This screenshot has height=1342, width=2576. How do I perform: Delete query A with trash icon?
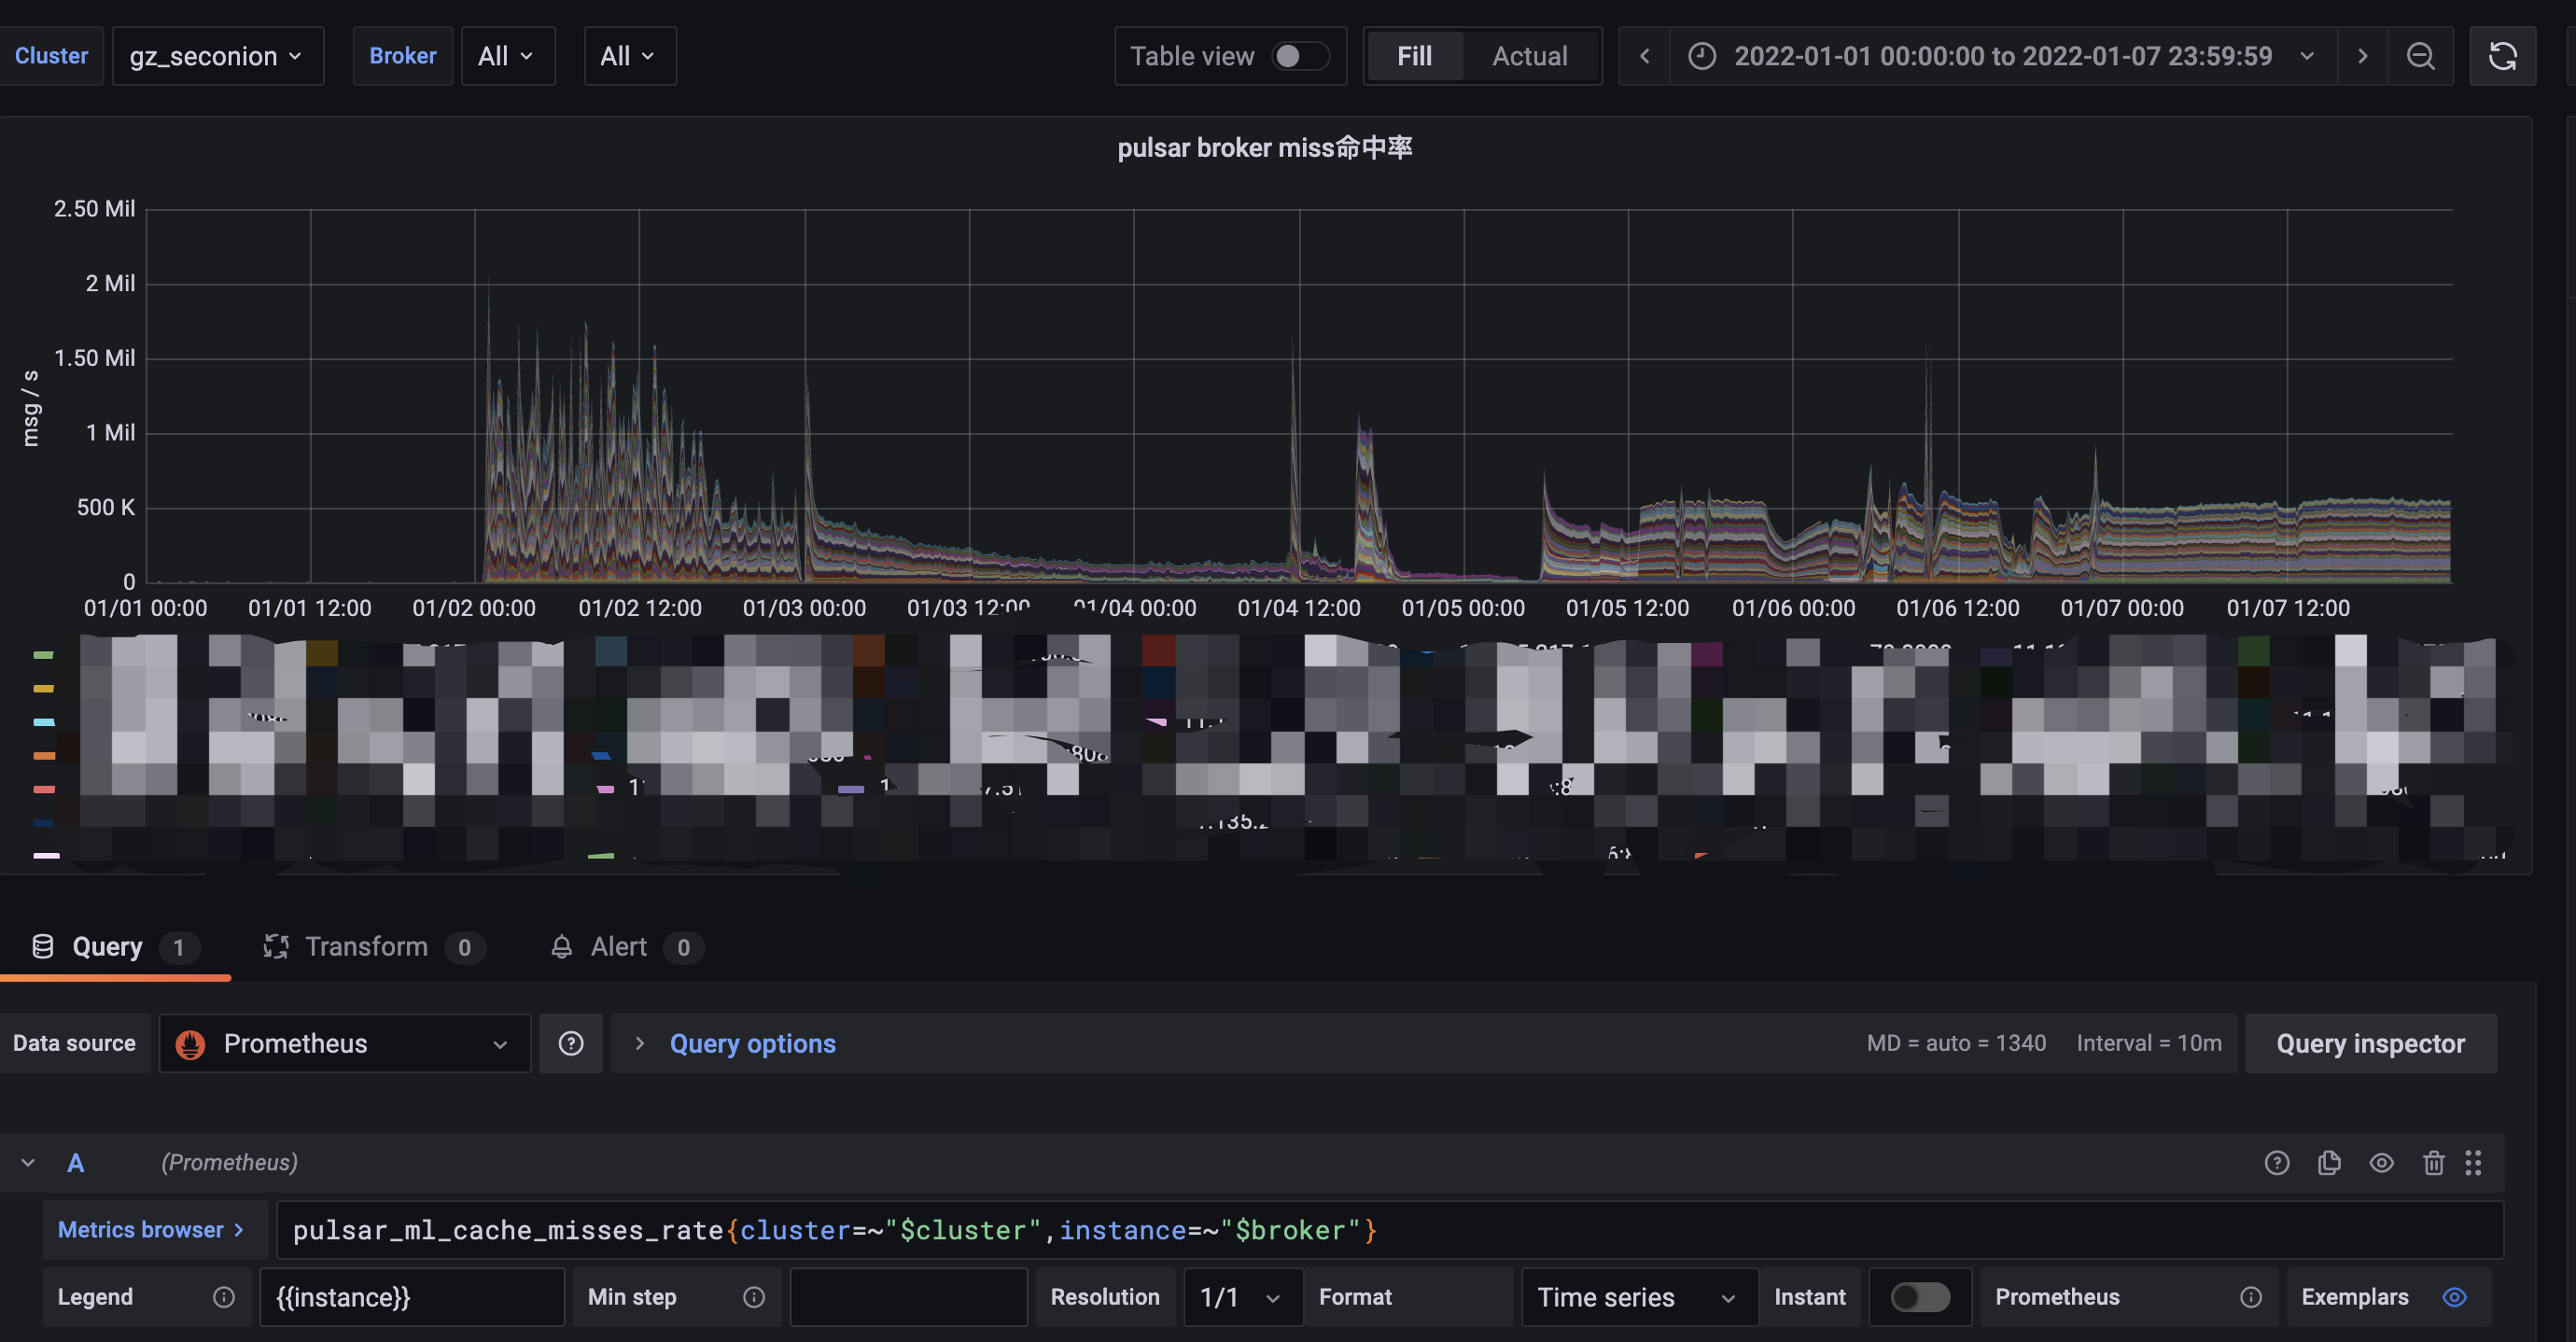point(2433,1162)
